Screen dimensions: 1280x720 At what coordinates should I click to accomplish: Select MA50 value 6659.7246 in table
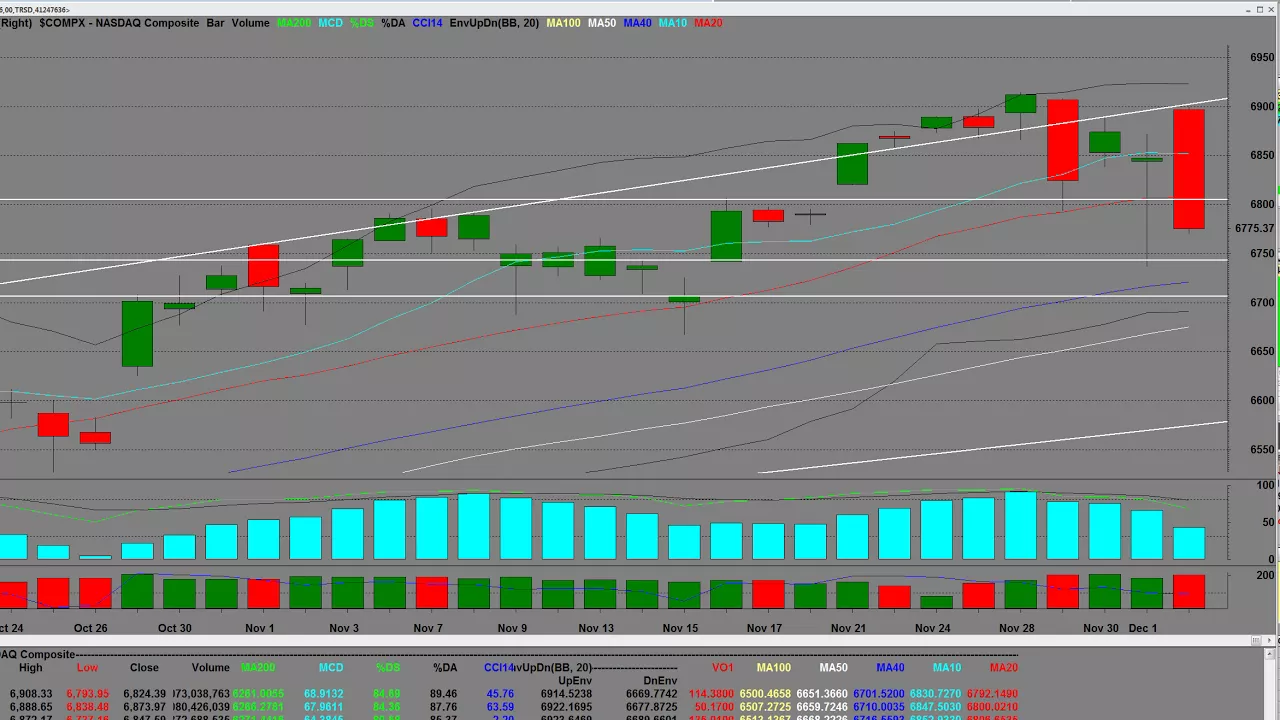pyautogui.click(x=821, y=707)
